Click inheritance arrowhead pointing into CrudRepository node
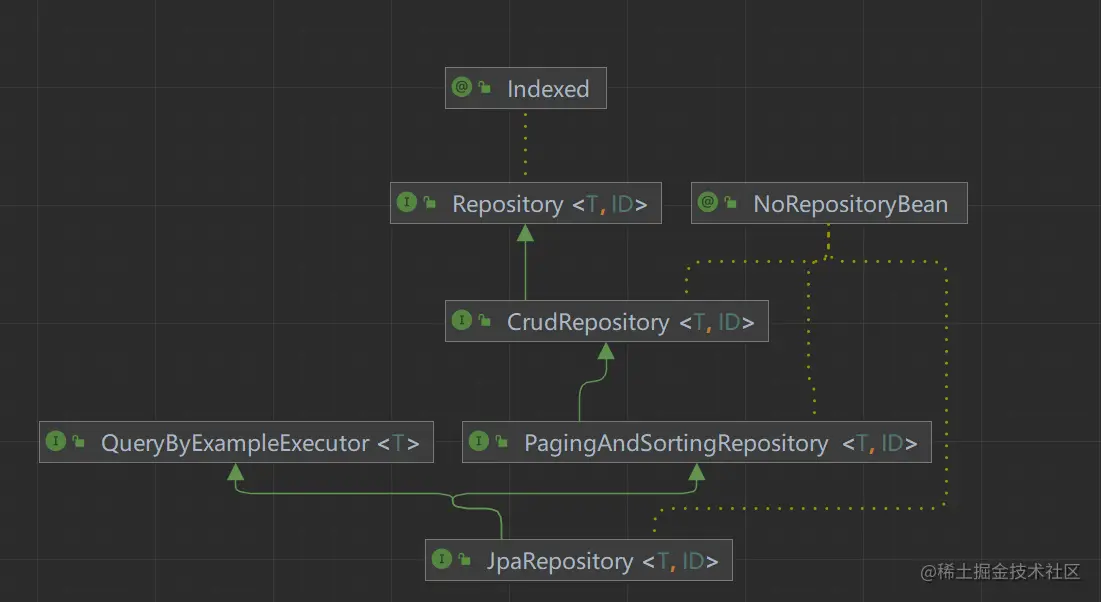Viewport: 1101px width, 602px height. [606, 351]
